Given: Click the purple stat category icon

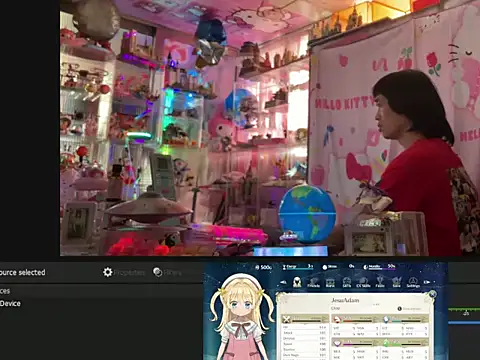Looking at the screenshot, I should click(337, 343).
